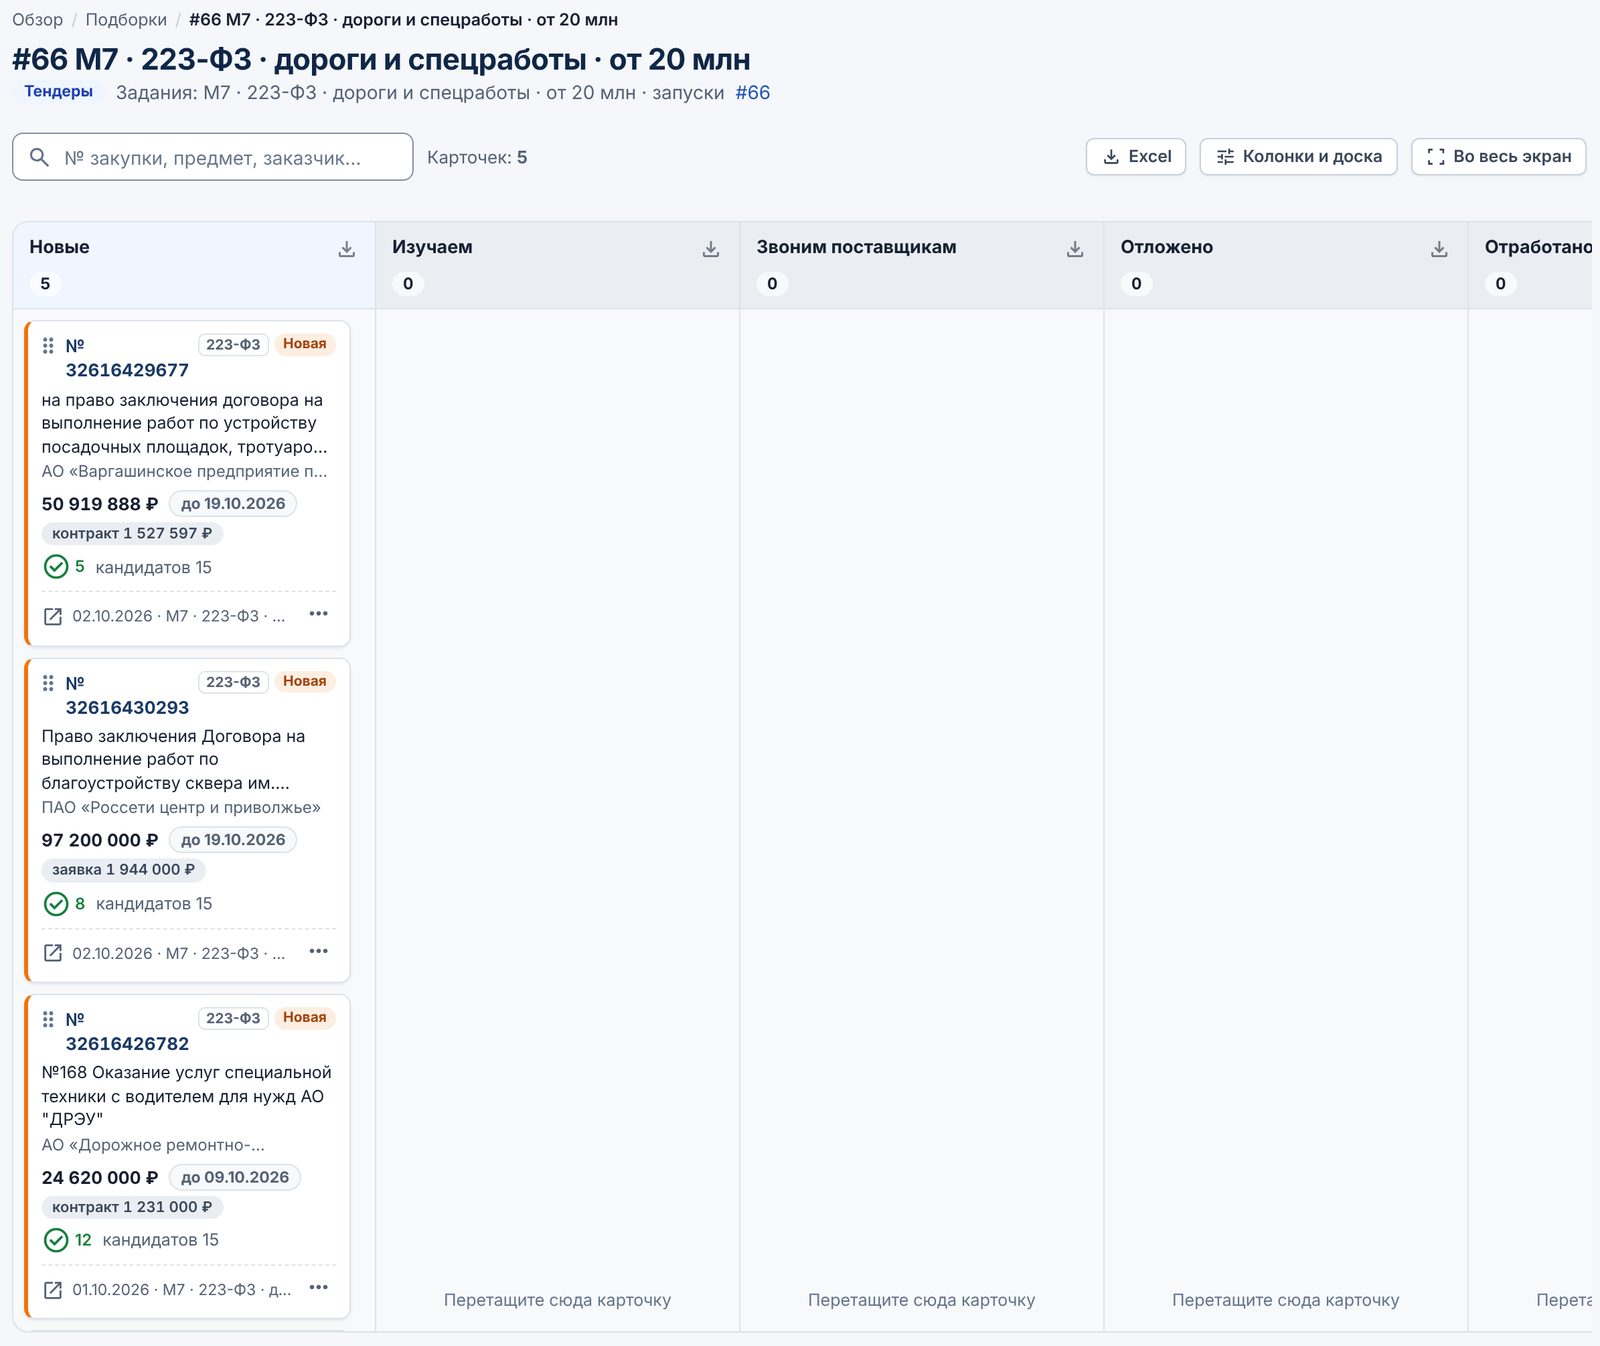This screenshot has width=1600, height=1346.
Task: Click price 97 200 000 ₽
Action: (x=100, y=840)
